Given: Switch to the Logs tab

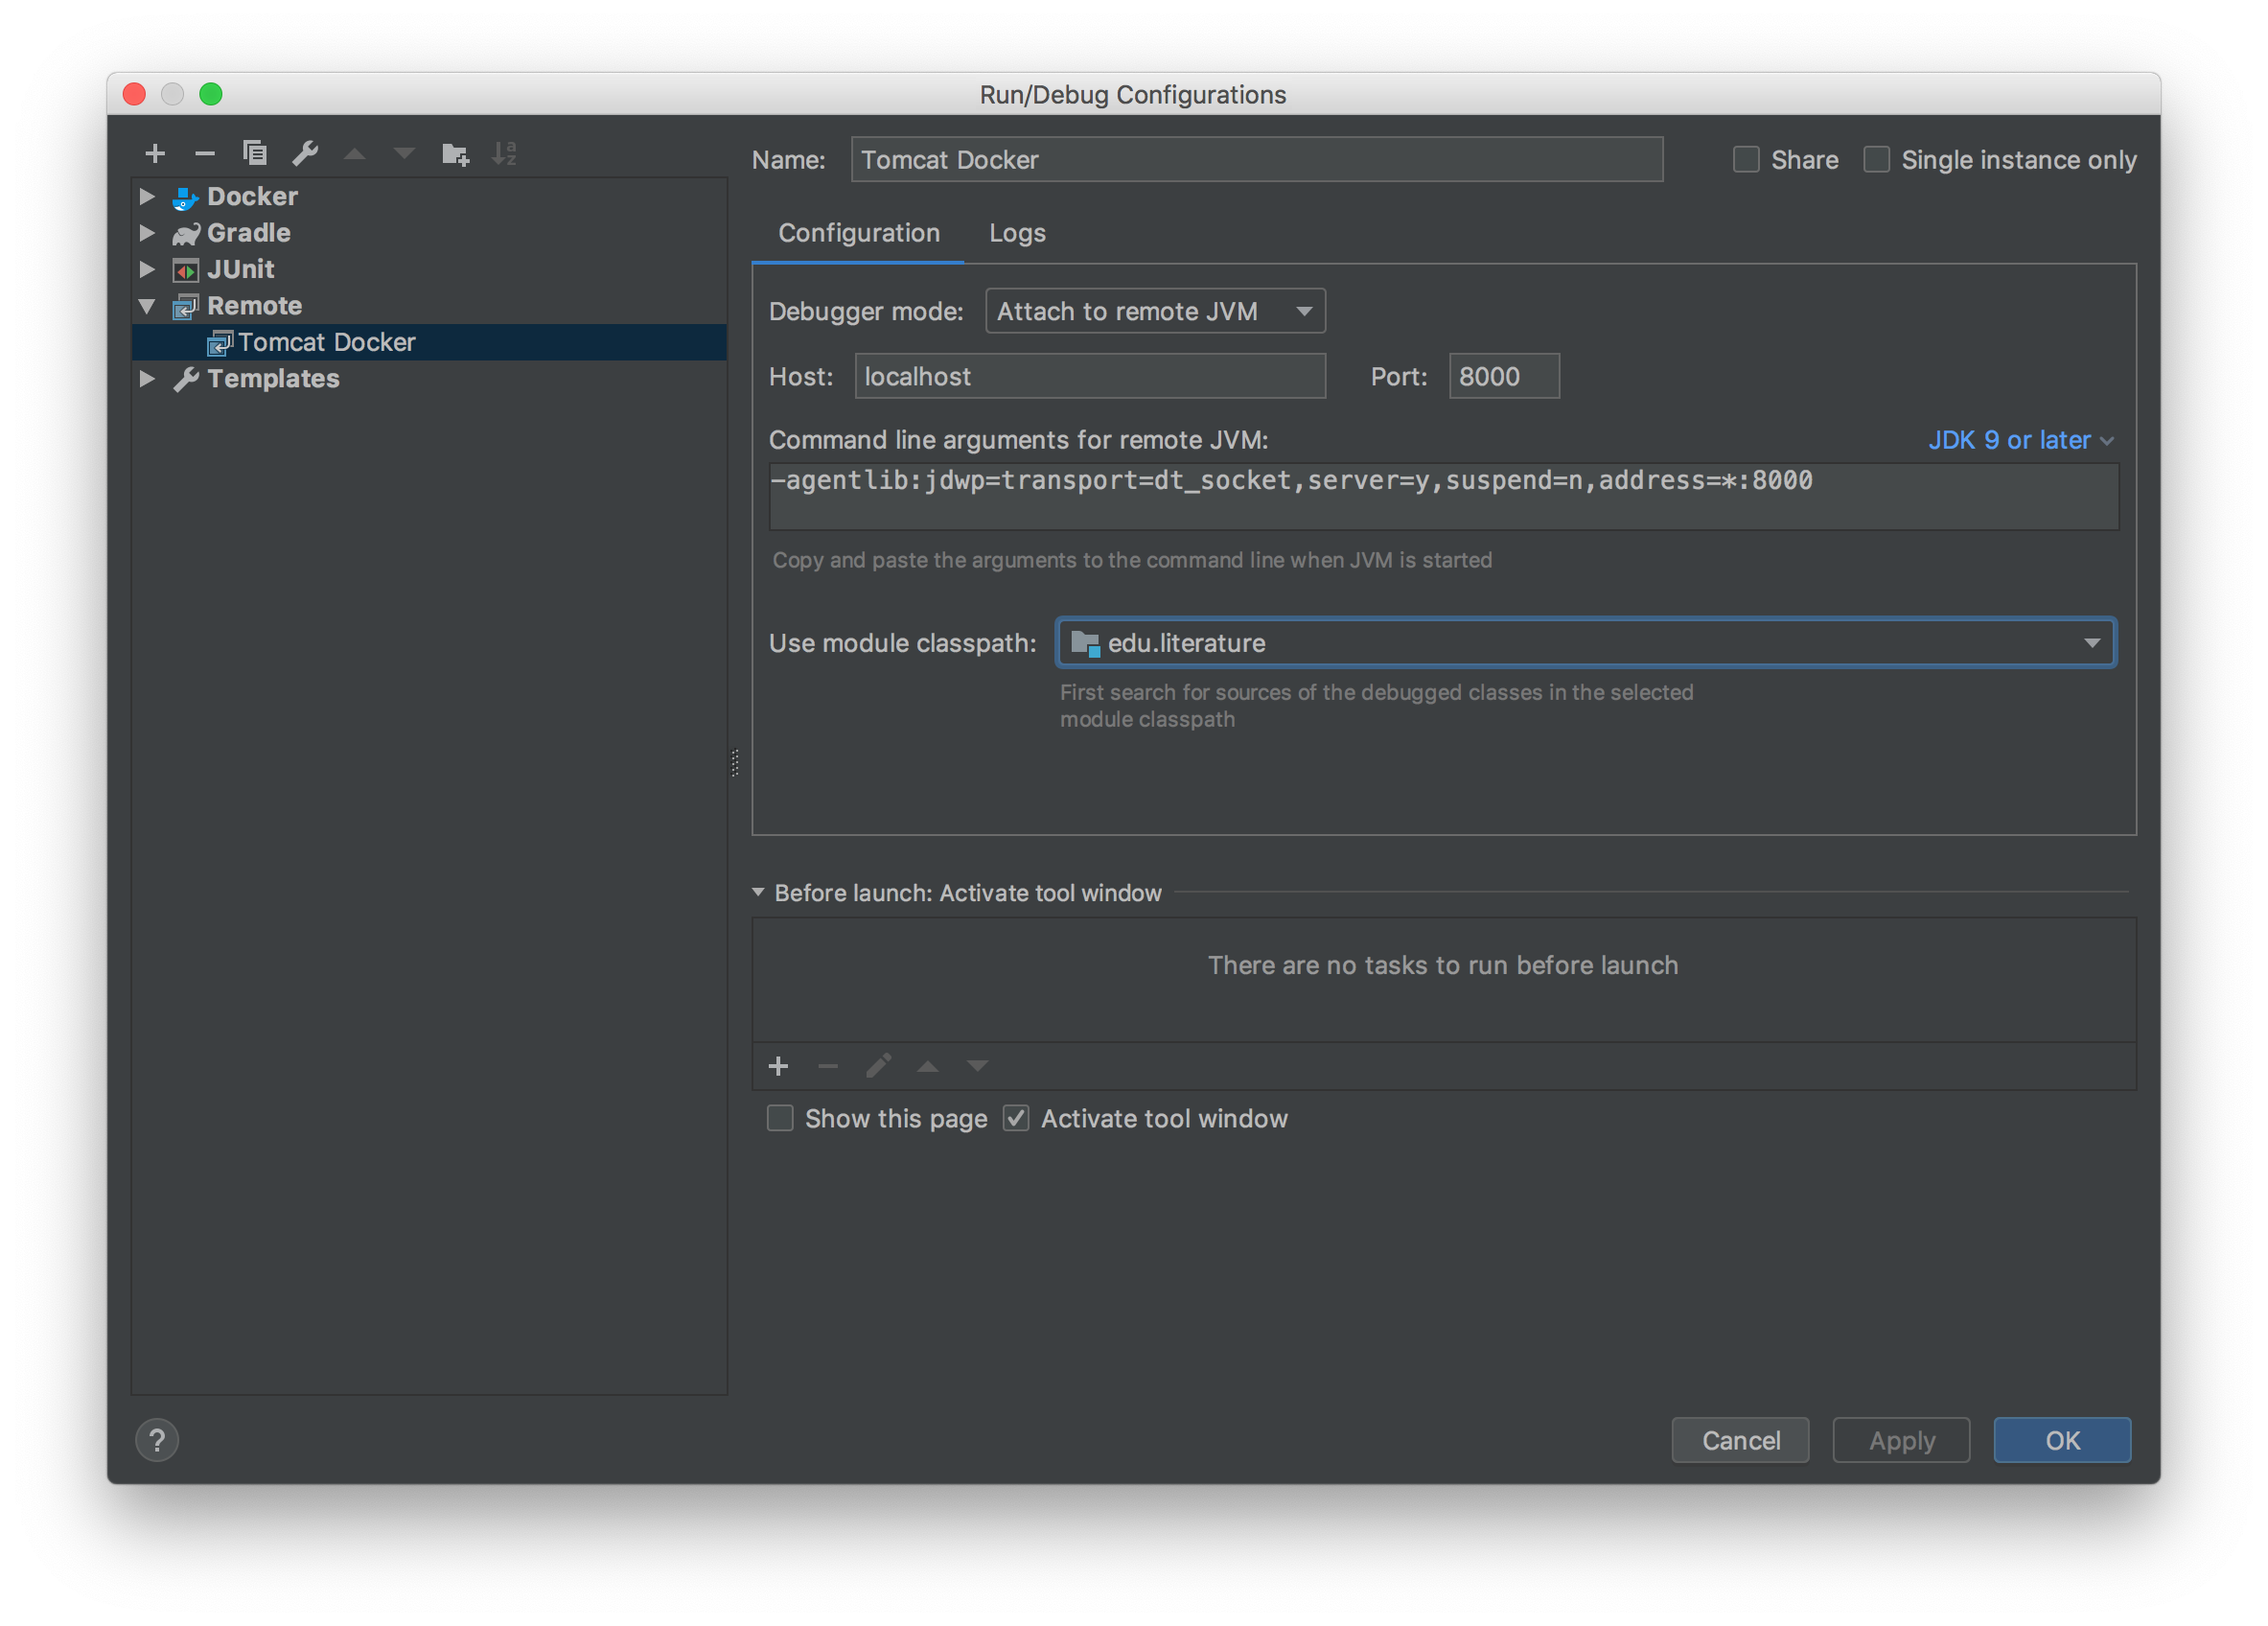Looking at the screenshot, I should coord(1017,233).
